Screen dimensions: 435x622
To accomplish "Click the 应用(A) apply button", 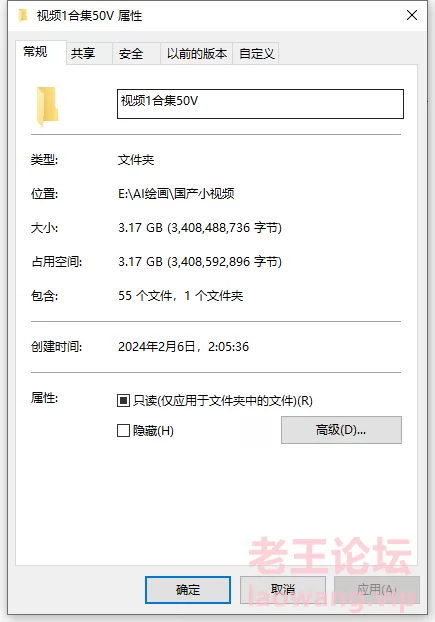I will (x=377, y=589).
